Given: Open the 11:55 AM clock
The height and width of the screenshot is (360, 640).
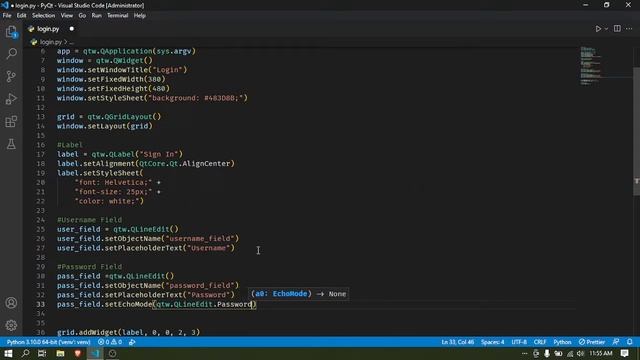Looking at the screenshot, I should tap(601, 353).
